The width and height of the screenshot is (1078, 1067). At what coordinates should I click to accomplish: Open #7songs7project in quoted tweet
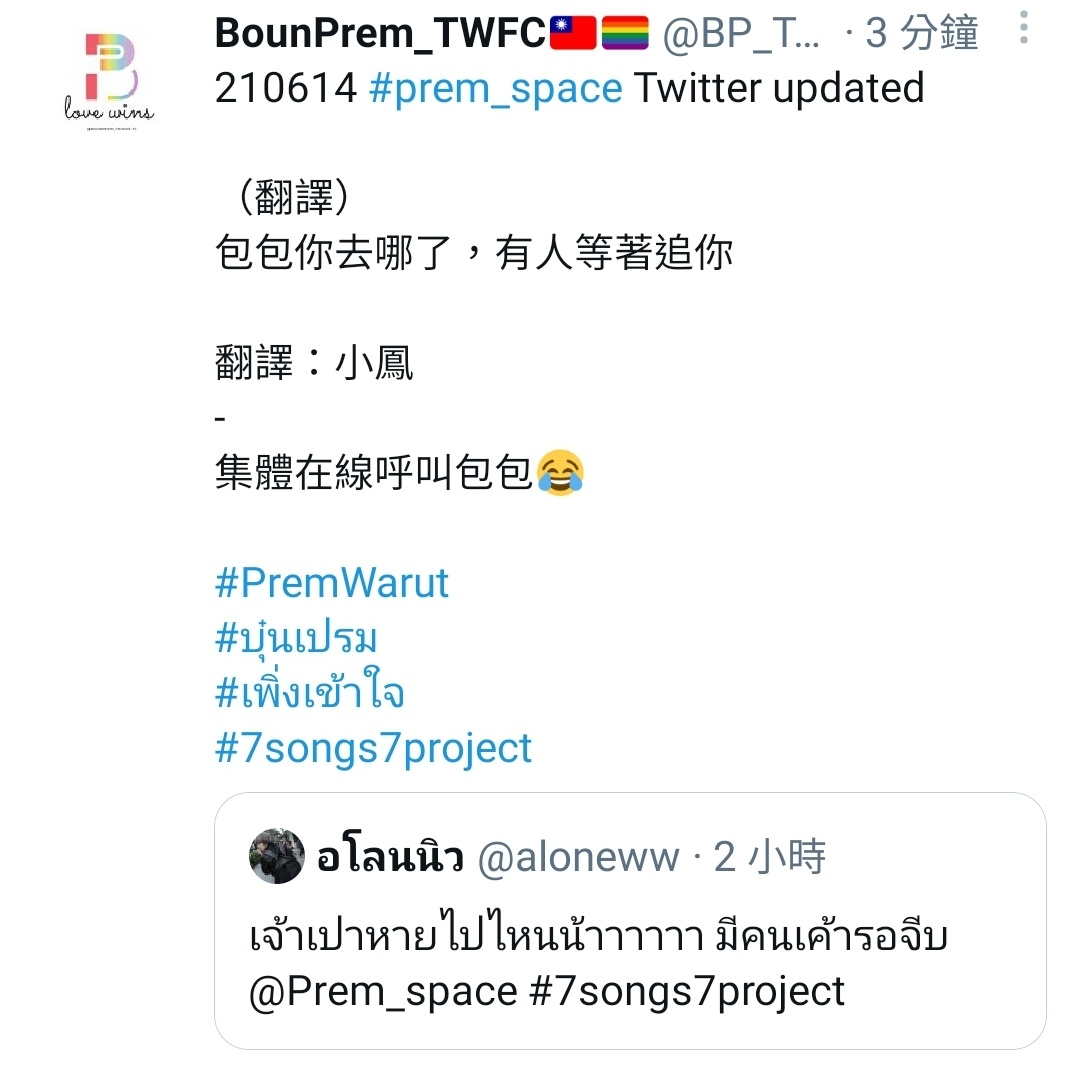tap(687, 992)
